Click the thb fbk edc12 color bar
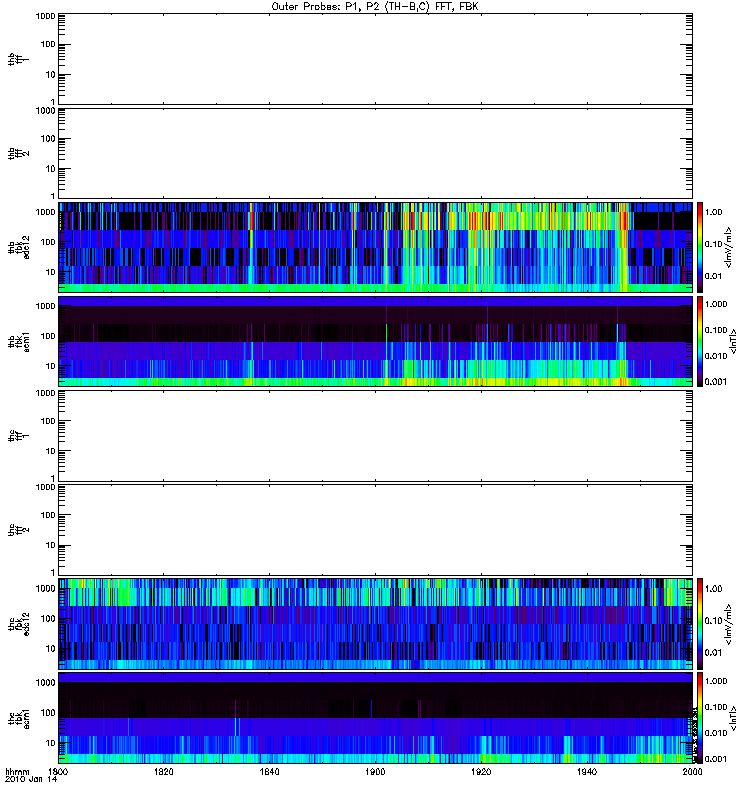 click(x=700, y=247)
